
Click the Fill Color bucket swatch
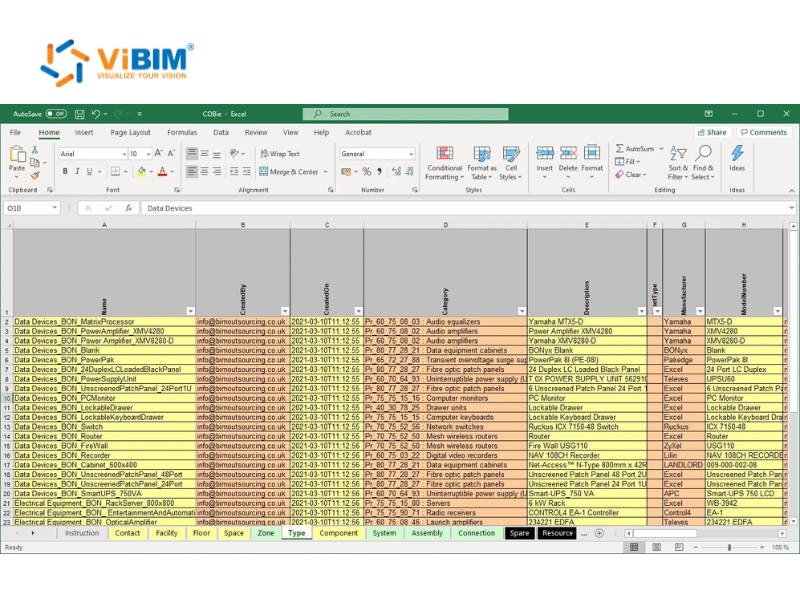141,171
